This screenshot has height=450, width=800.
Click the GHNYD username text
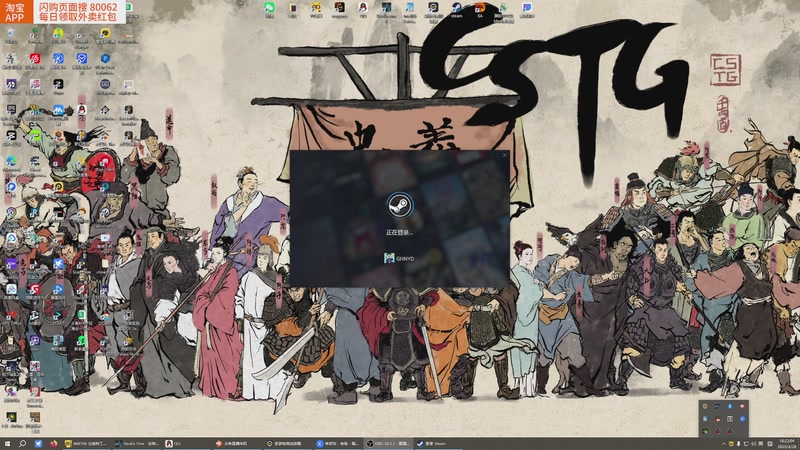click(x=405, y=259)
